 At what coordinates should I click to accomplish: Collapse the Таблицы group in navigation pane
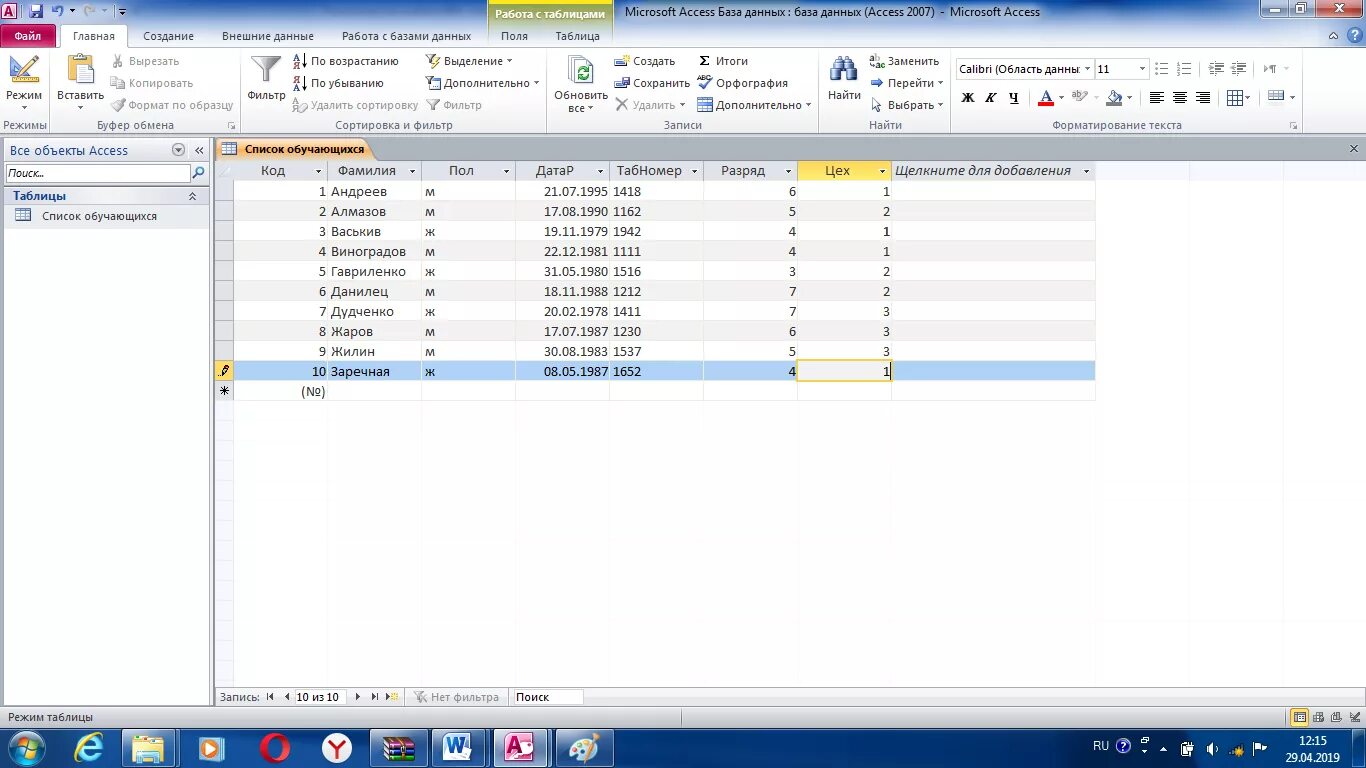coord(193,196)
